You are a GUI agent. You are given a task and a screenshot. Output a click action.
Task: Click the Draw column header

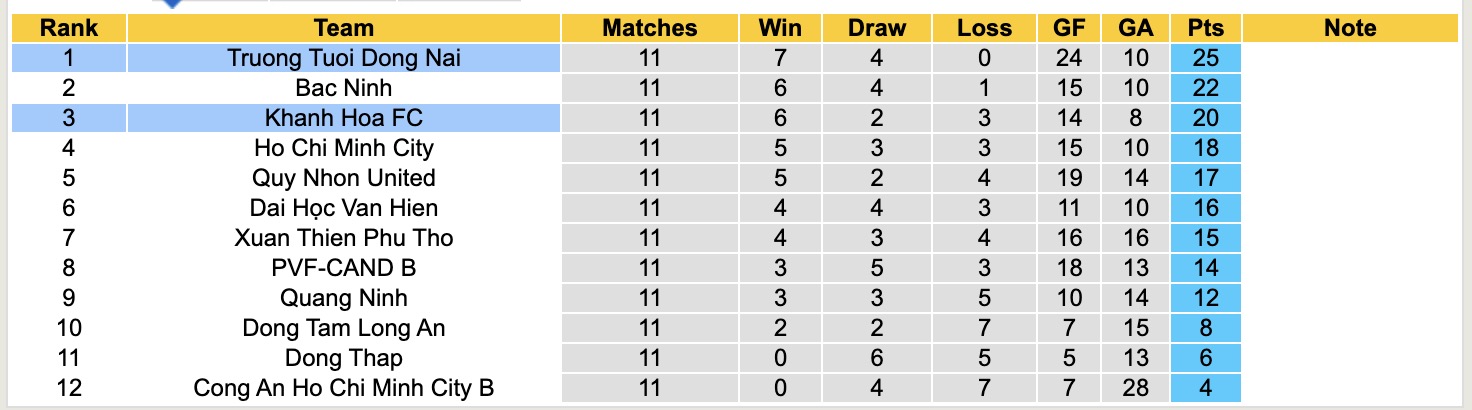[876, 28]
